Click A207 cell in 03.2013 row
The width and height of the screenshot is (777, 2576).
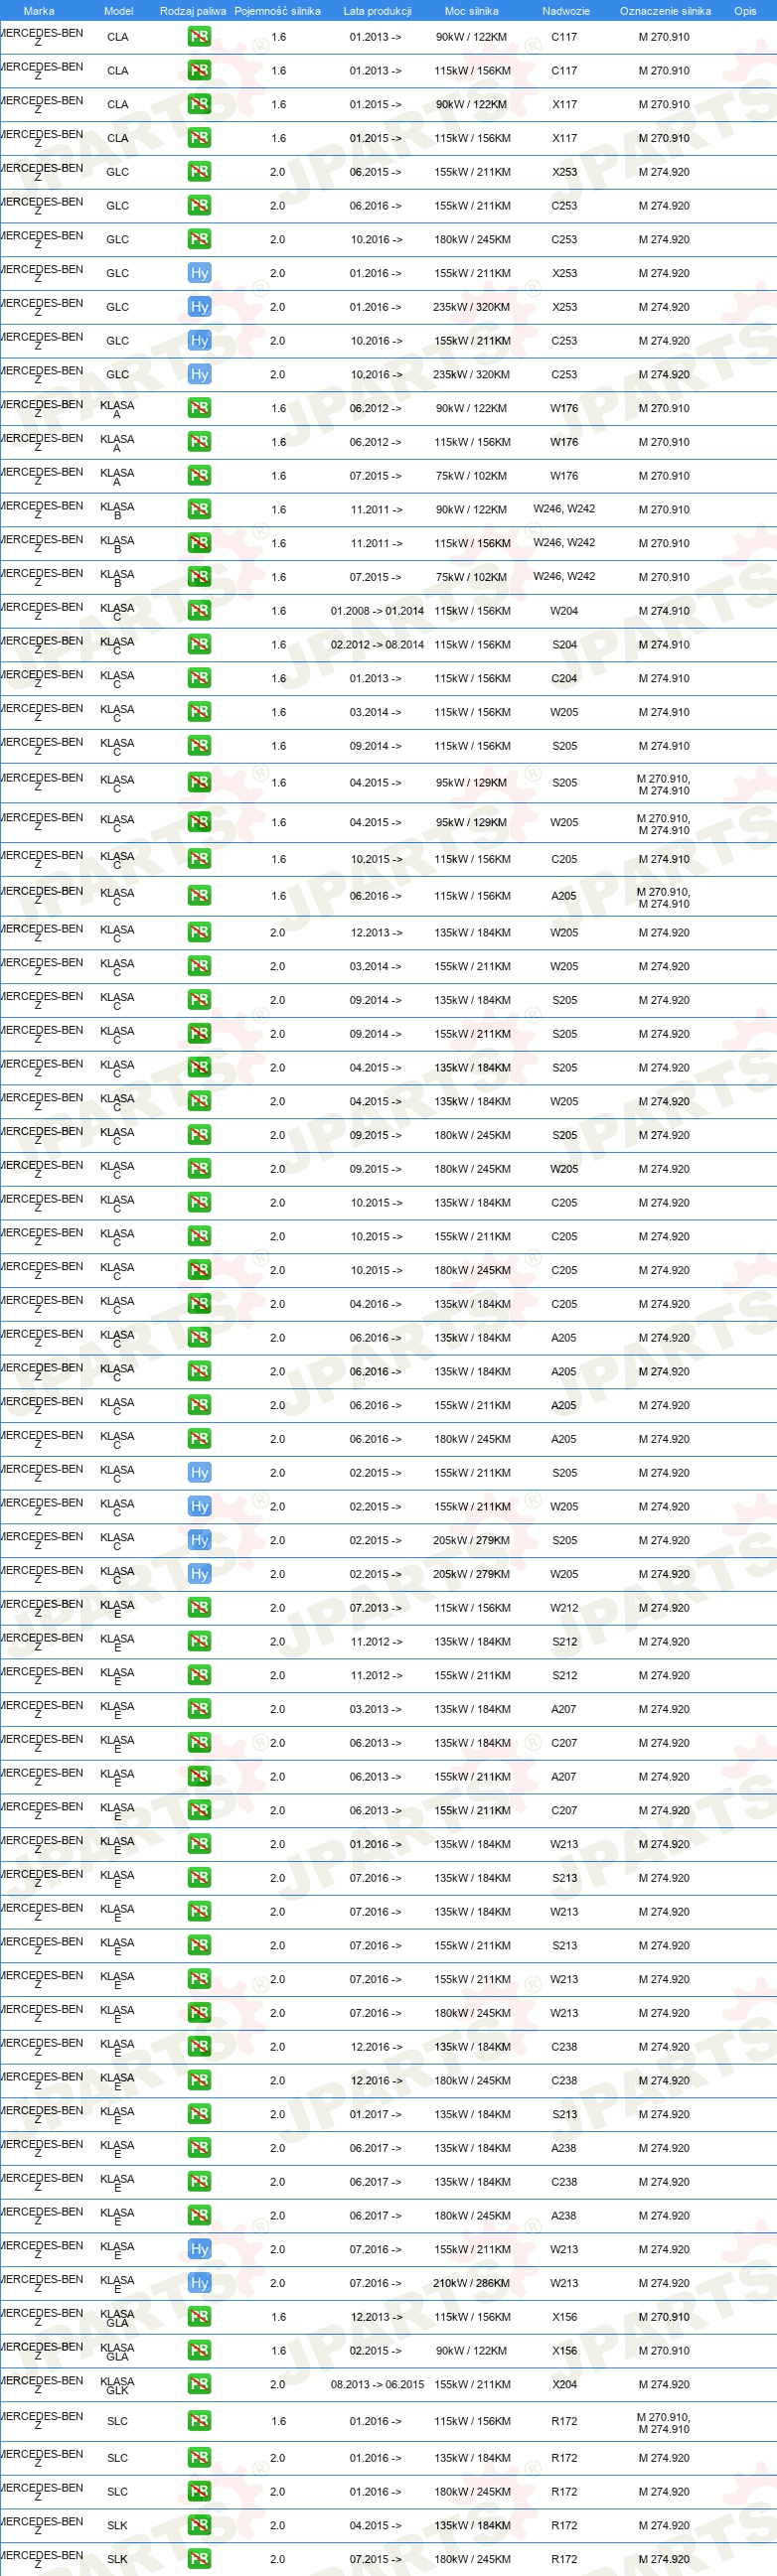click(564, 1709)
